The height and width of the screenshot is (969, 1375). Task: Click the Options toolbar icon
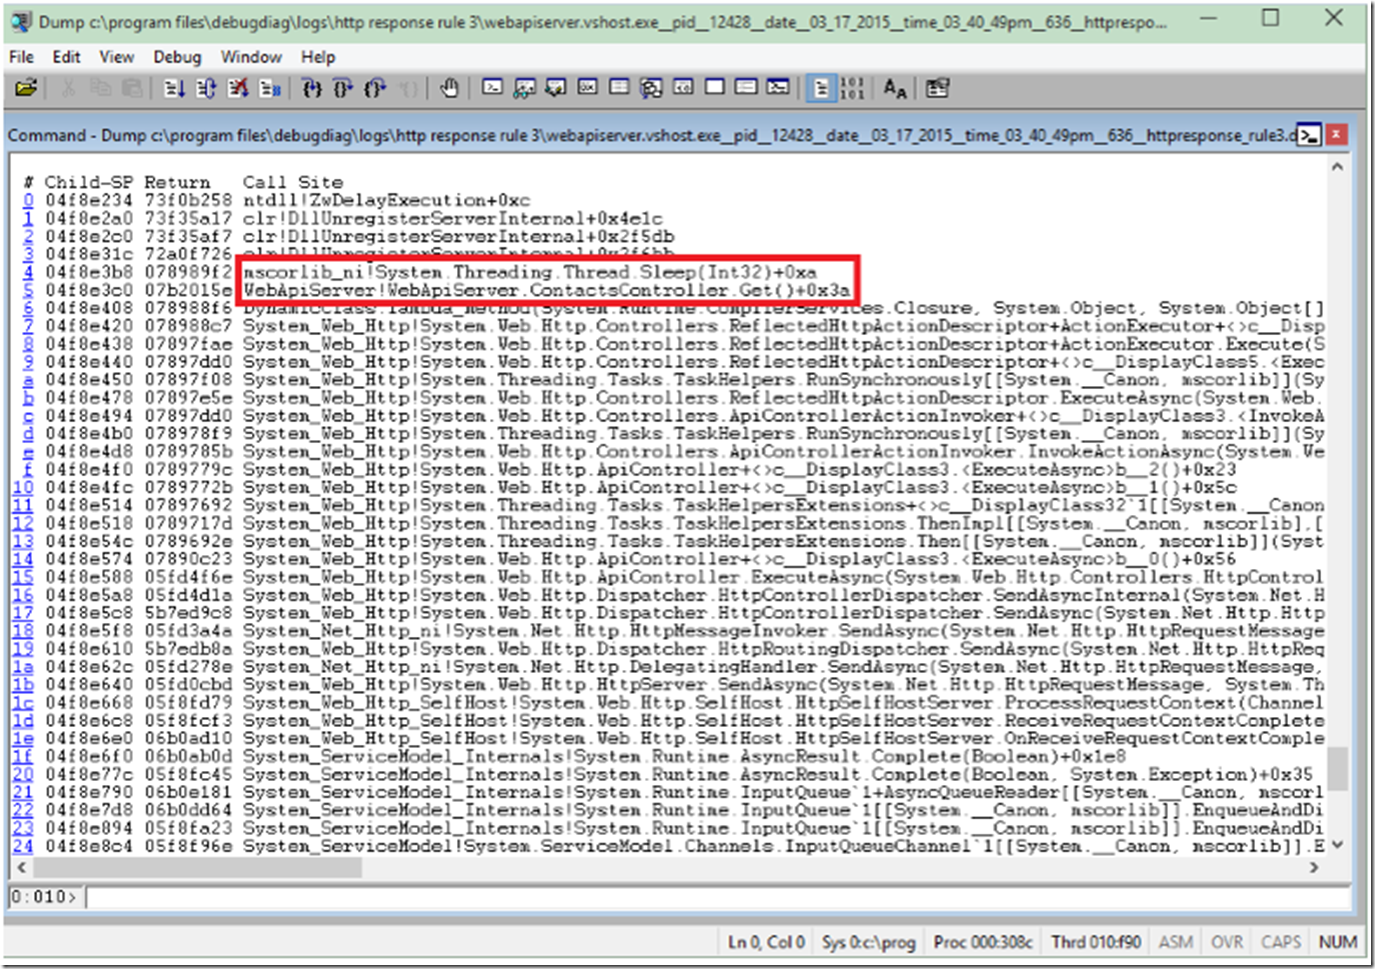coord(937,89)
